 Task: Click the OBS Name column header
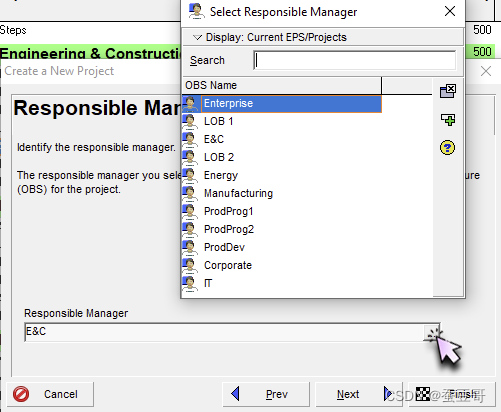pyautogui.click(x=282, y=85)
